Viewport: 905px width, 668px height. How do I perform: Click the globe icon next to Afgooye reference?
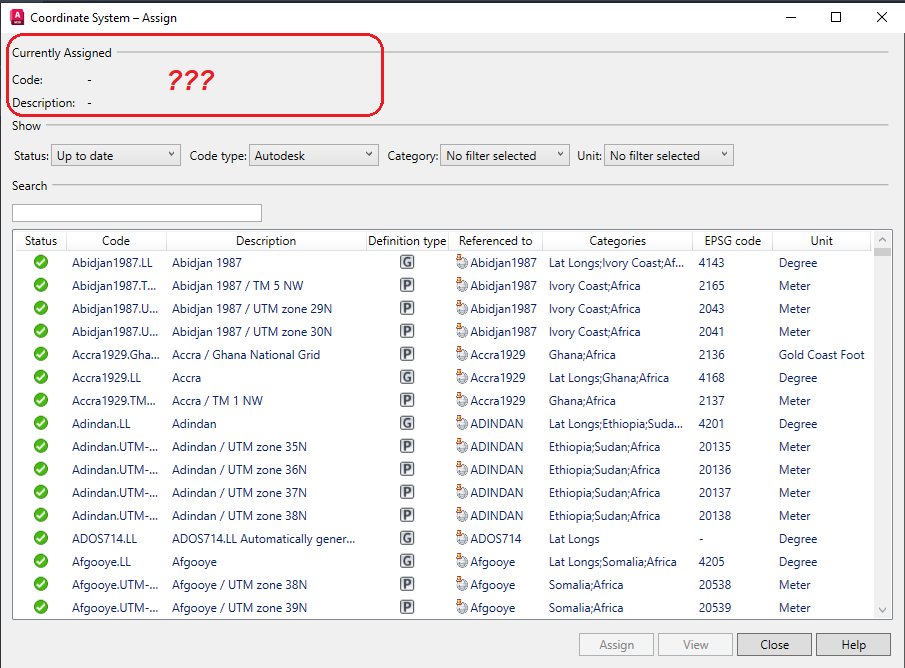[462, 561]
